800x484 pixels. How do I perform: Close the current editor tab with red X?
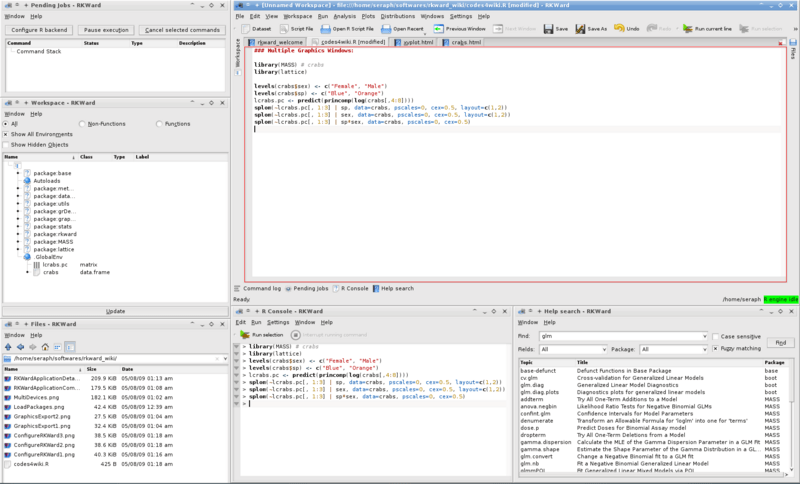[781, 43]
